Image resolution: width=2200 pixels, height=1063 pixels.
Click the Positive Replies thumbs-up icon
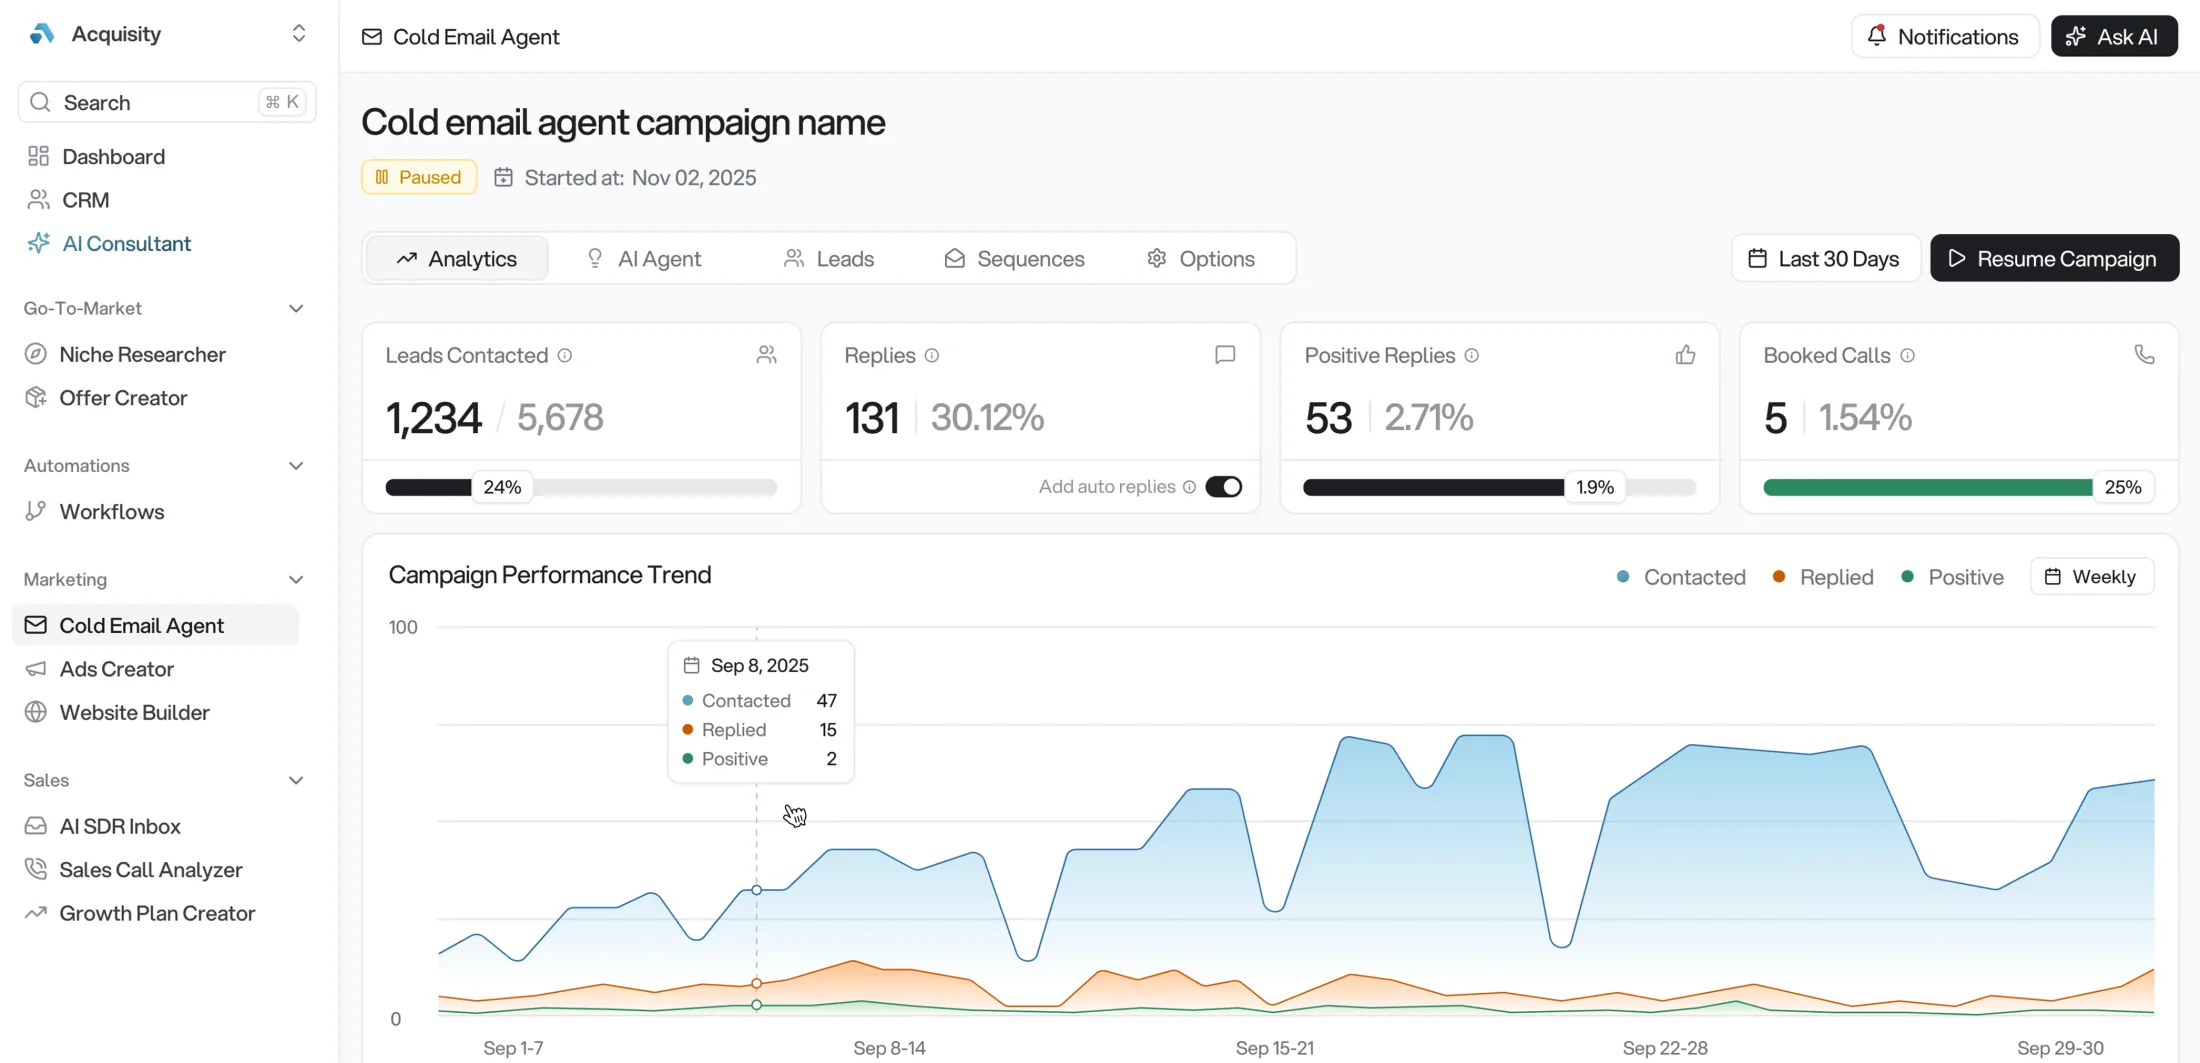[1686, 354]
